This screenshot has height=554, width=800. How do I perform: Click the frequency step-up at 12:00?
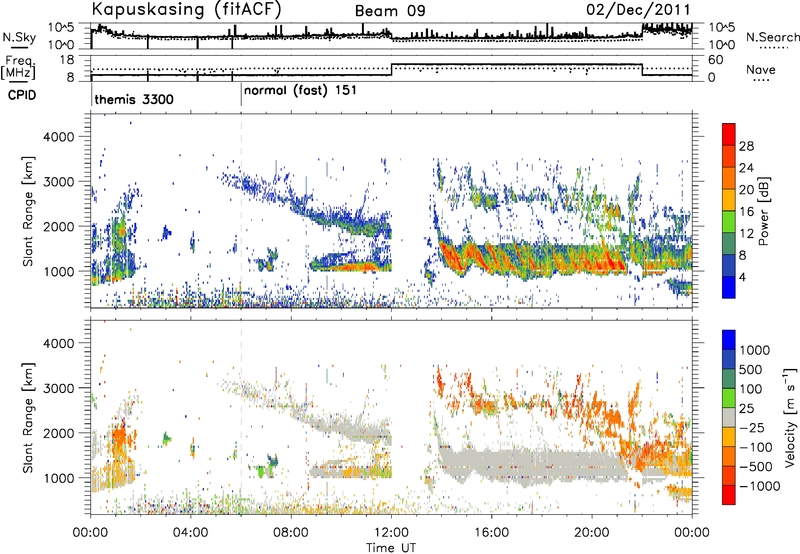point(391,70)
